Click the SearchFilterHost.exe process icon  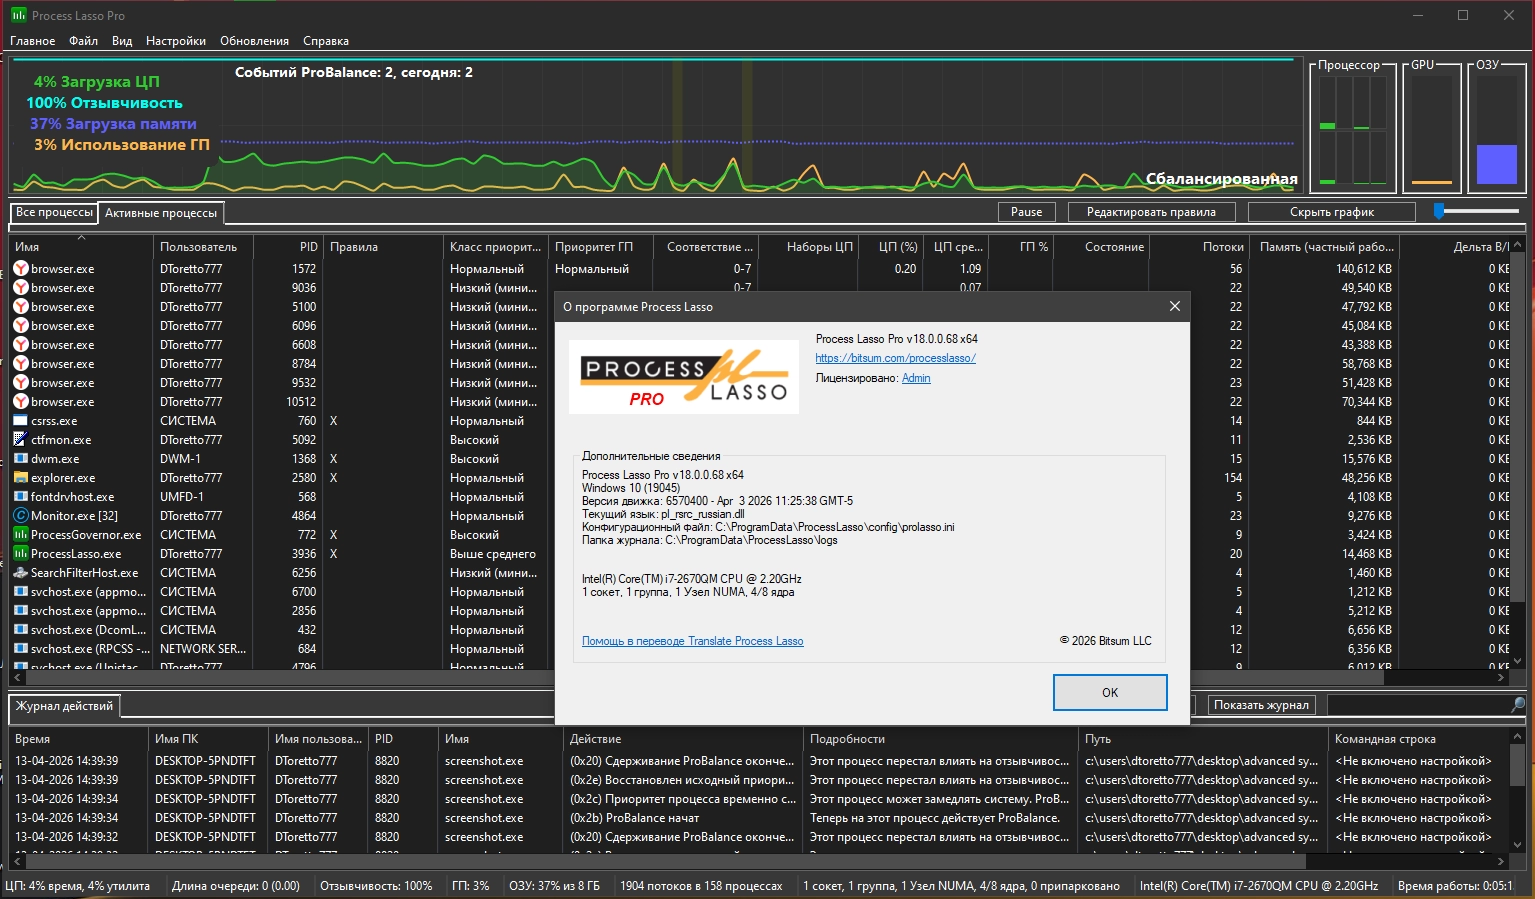[20, 573]
